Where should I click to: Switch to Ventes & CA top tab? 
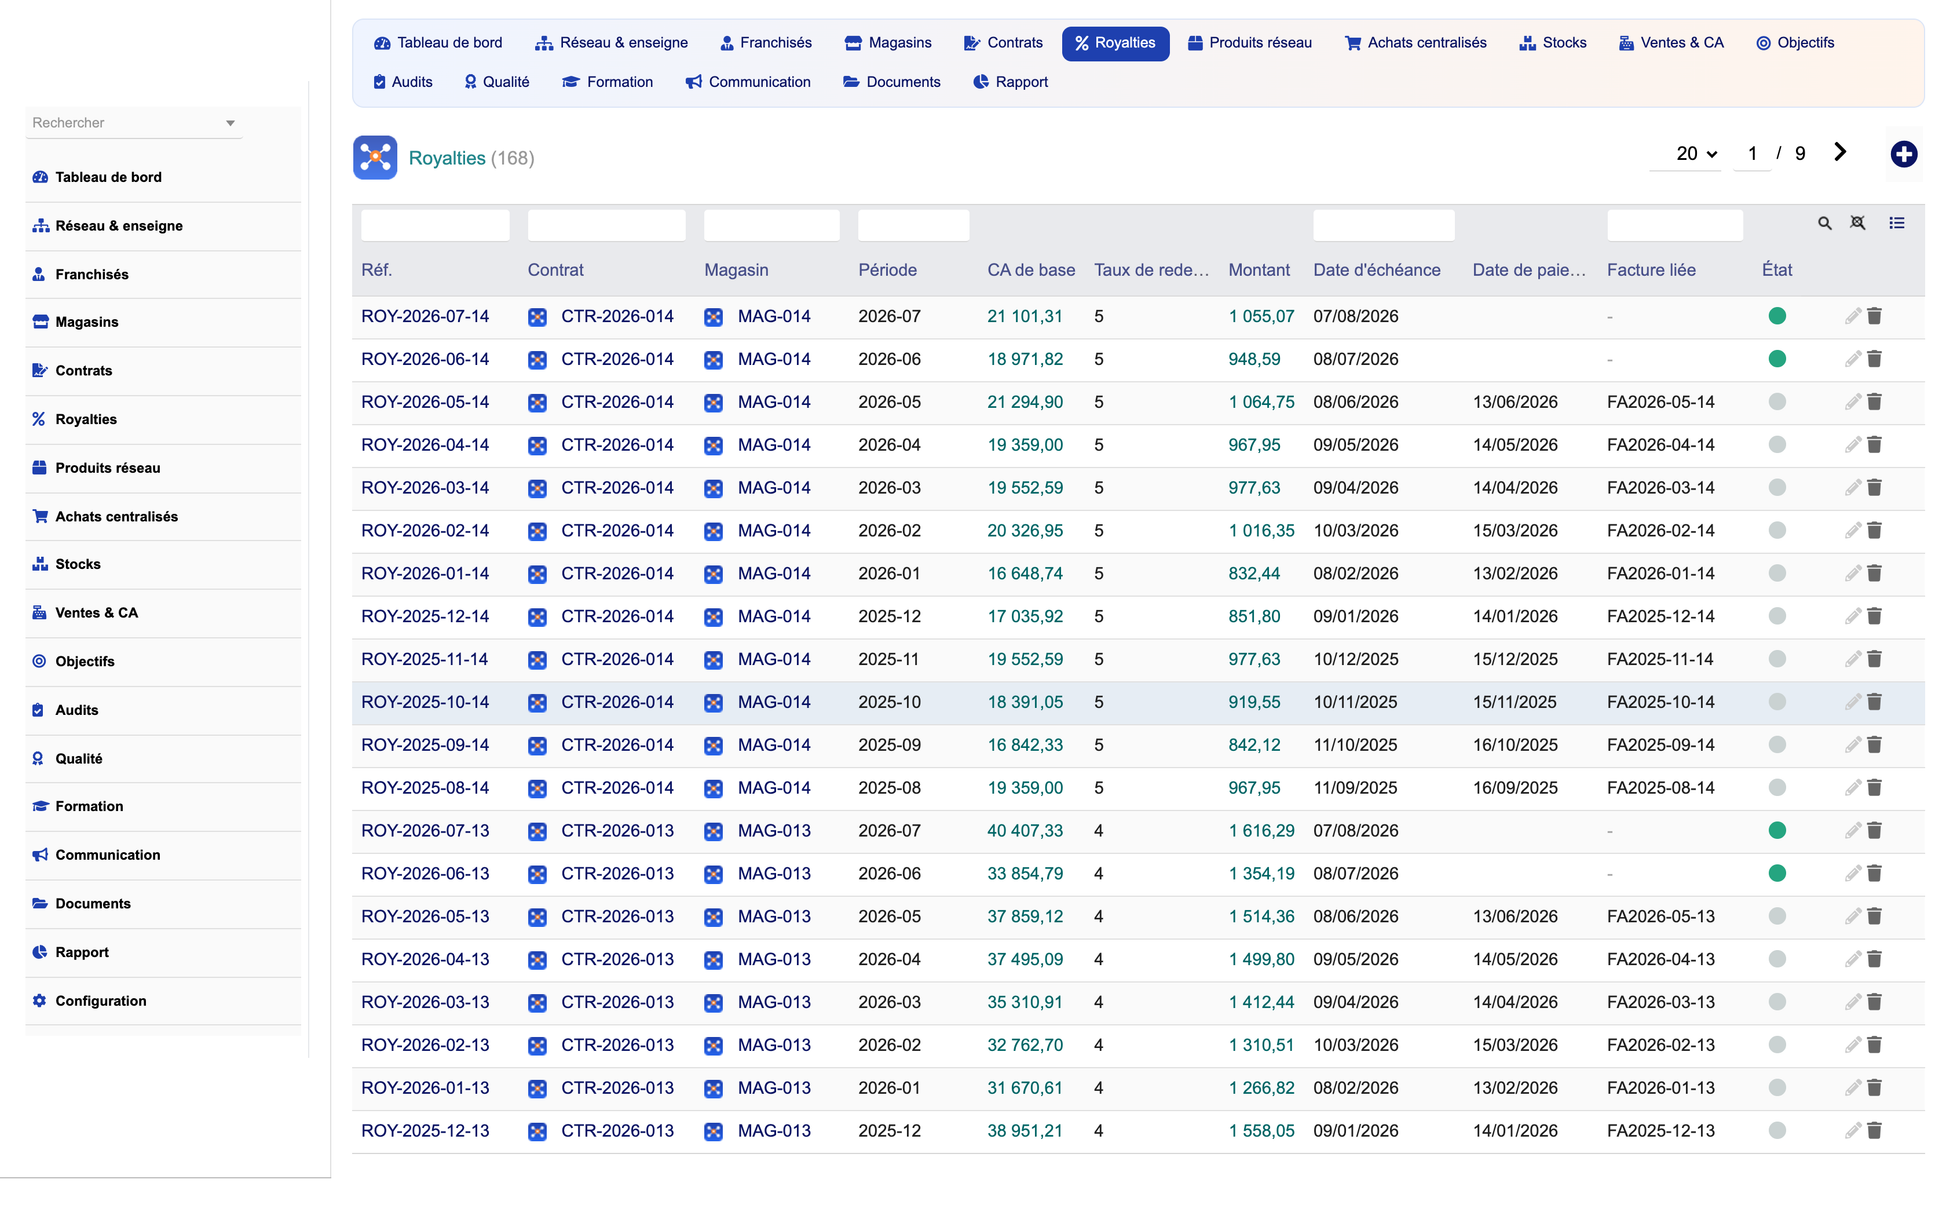pyautogui.click(x=1671, y=43)
